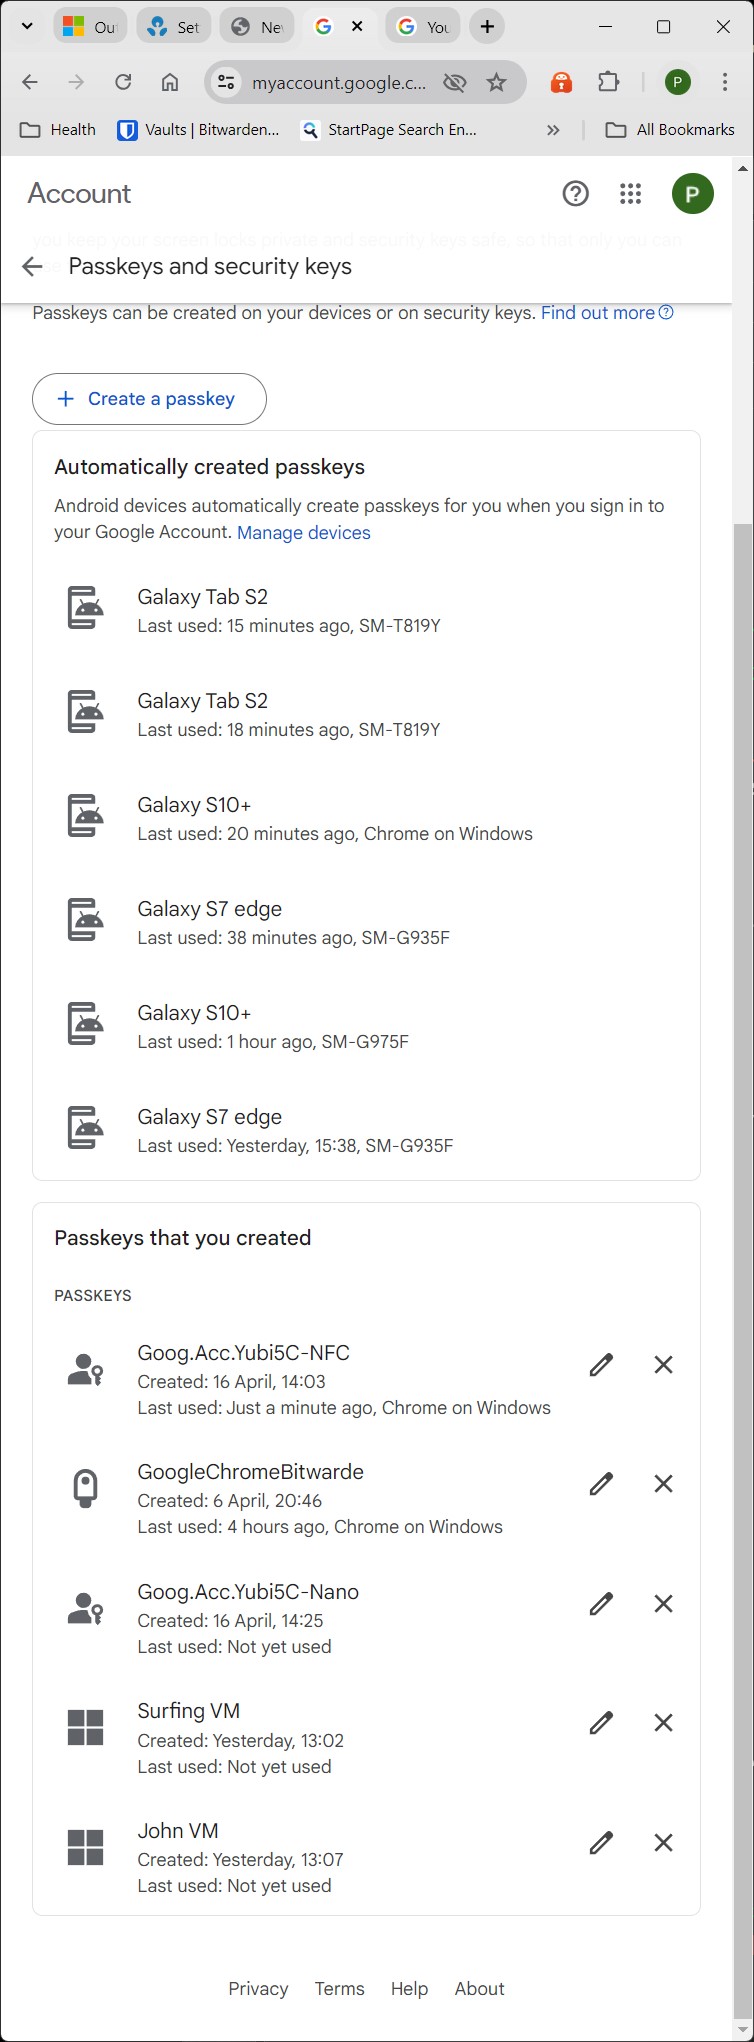This screenshot has width=754, height=2042.
Task: Open the Google apps grid
Action: click(x=630, y=194)
